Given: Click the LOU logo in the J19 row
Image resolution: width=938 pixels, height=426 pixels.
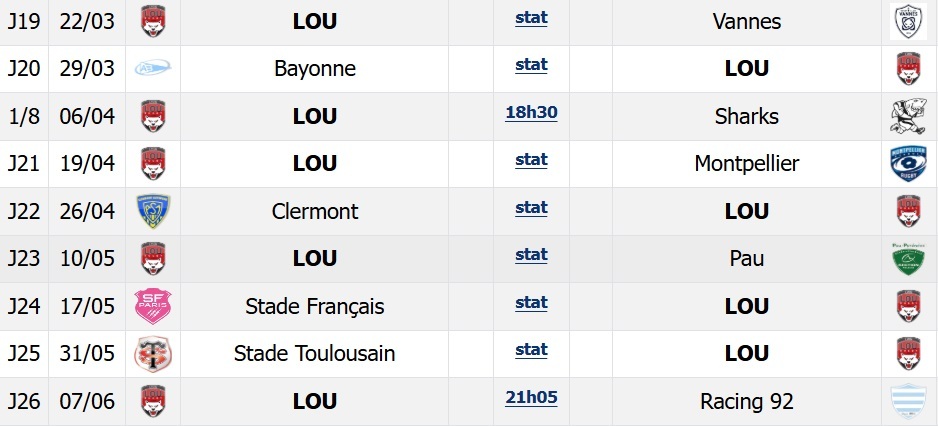Looking at the screenshot, I should pos(153,22).
